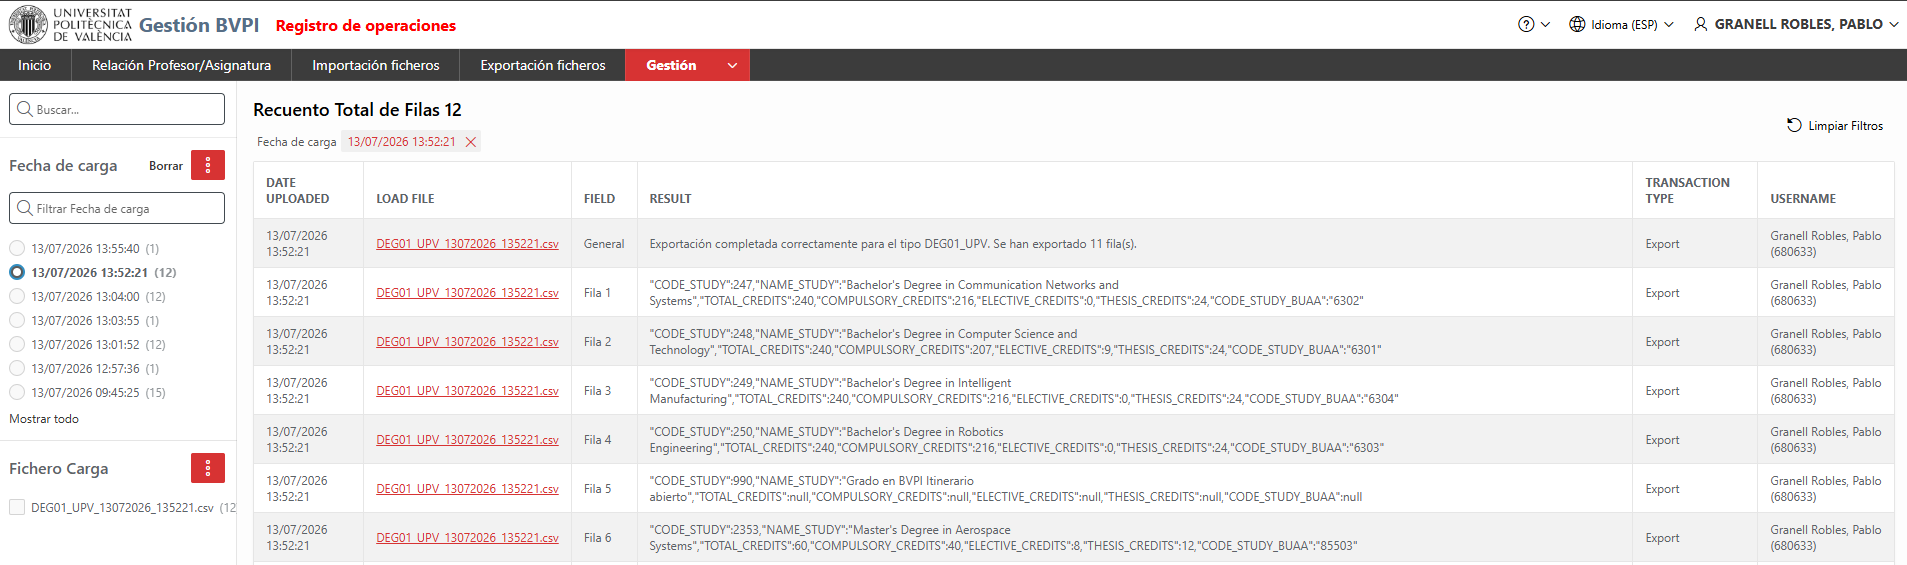The image size is (1907, 565).
Task: Check the DEG01_UPV_13072026_135221.csv checkbox
Action: [x=17, y=507]
